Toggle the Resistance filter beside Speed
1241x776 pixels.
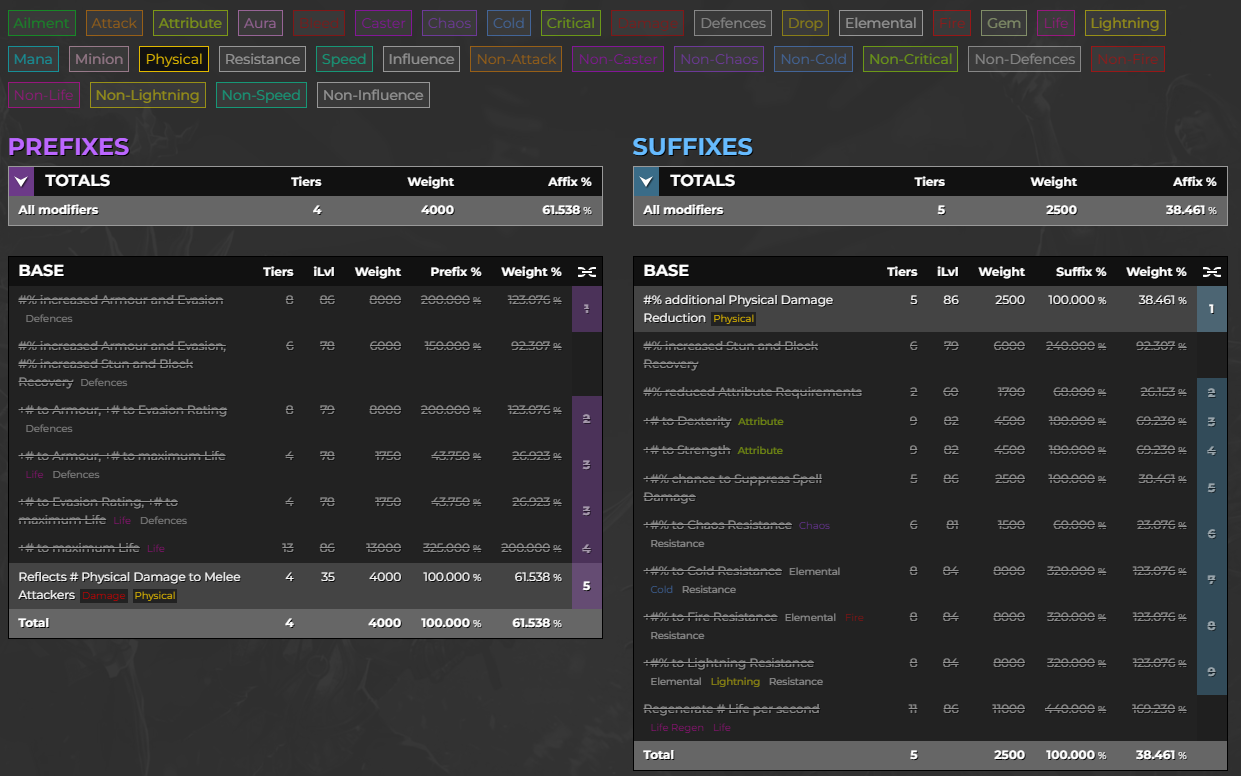tap(263, 59)
